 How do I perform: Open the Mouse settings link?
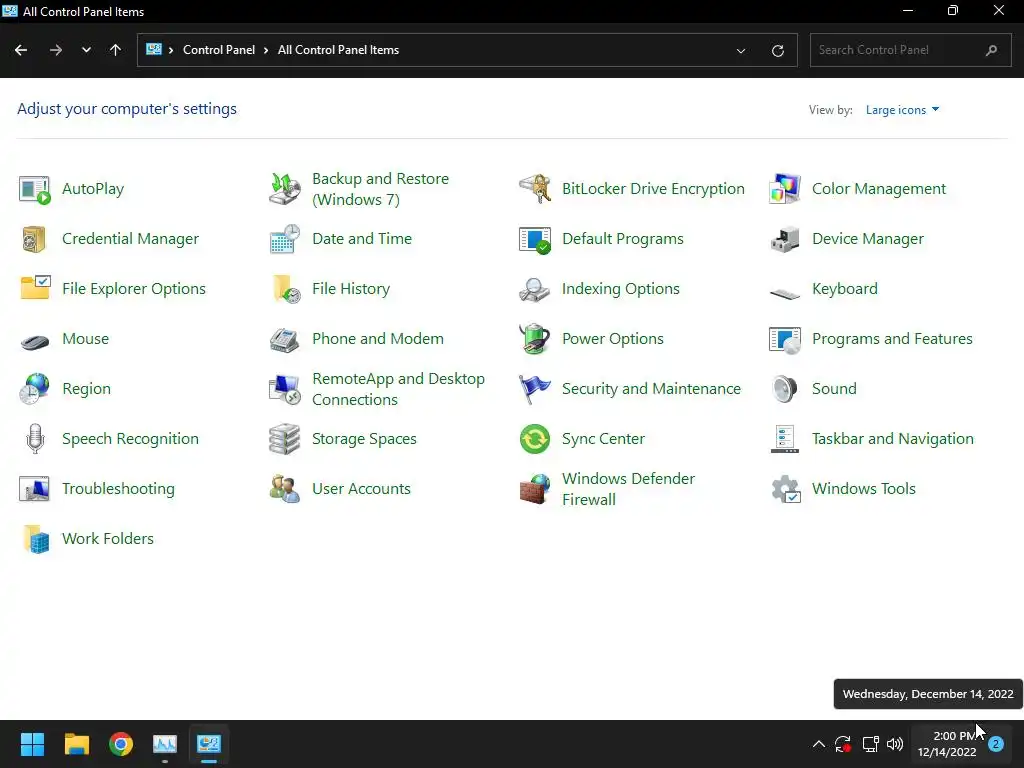click(x=86, y=339)
